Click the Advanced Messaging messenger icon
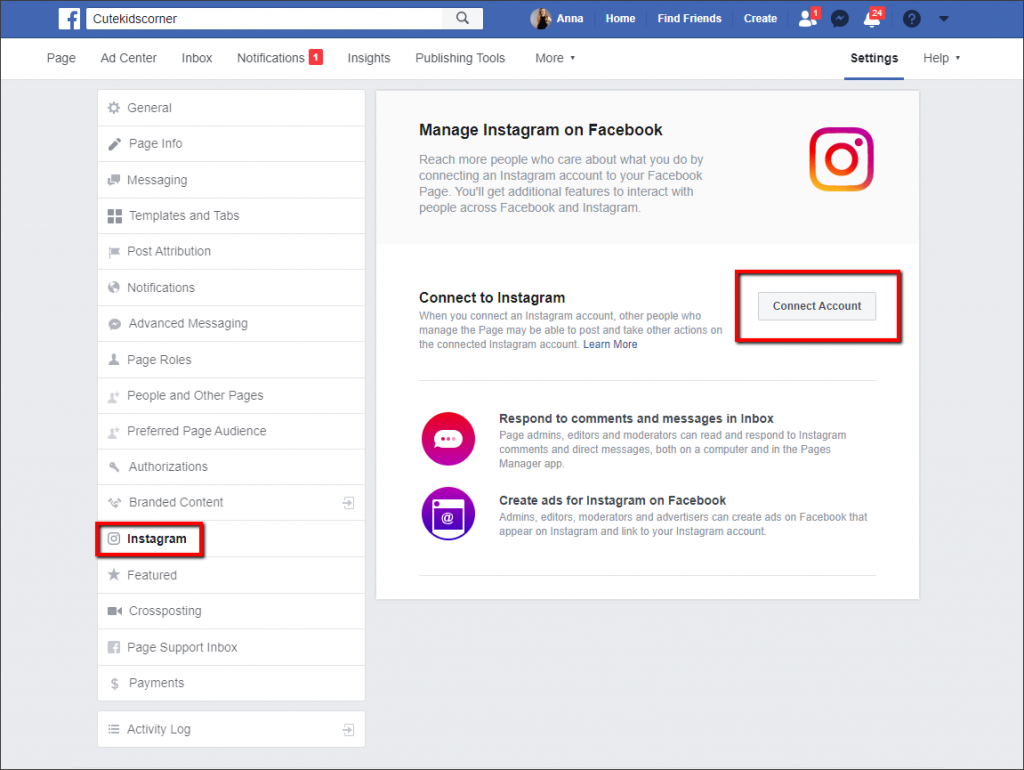Image resolution: width=1024 pixels, height=770 pixels. click(114, 324)
